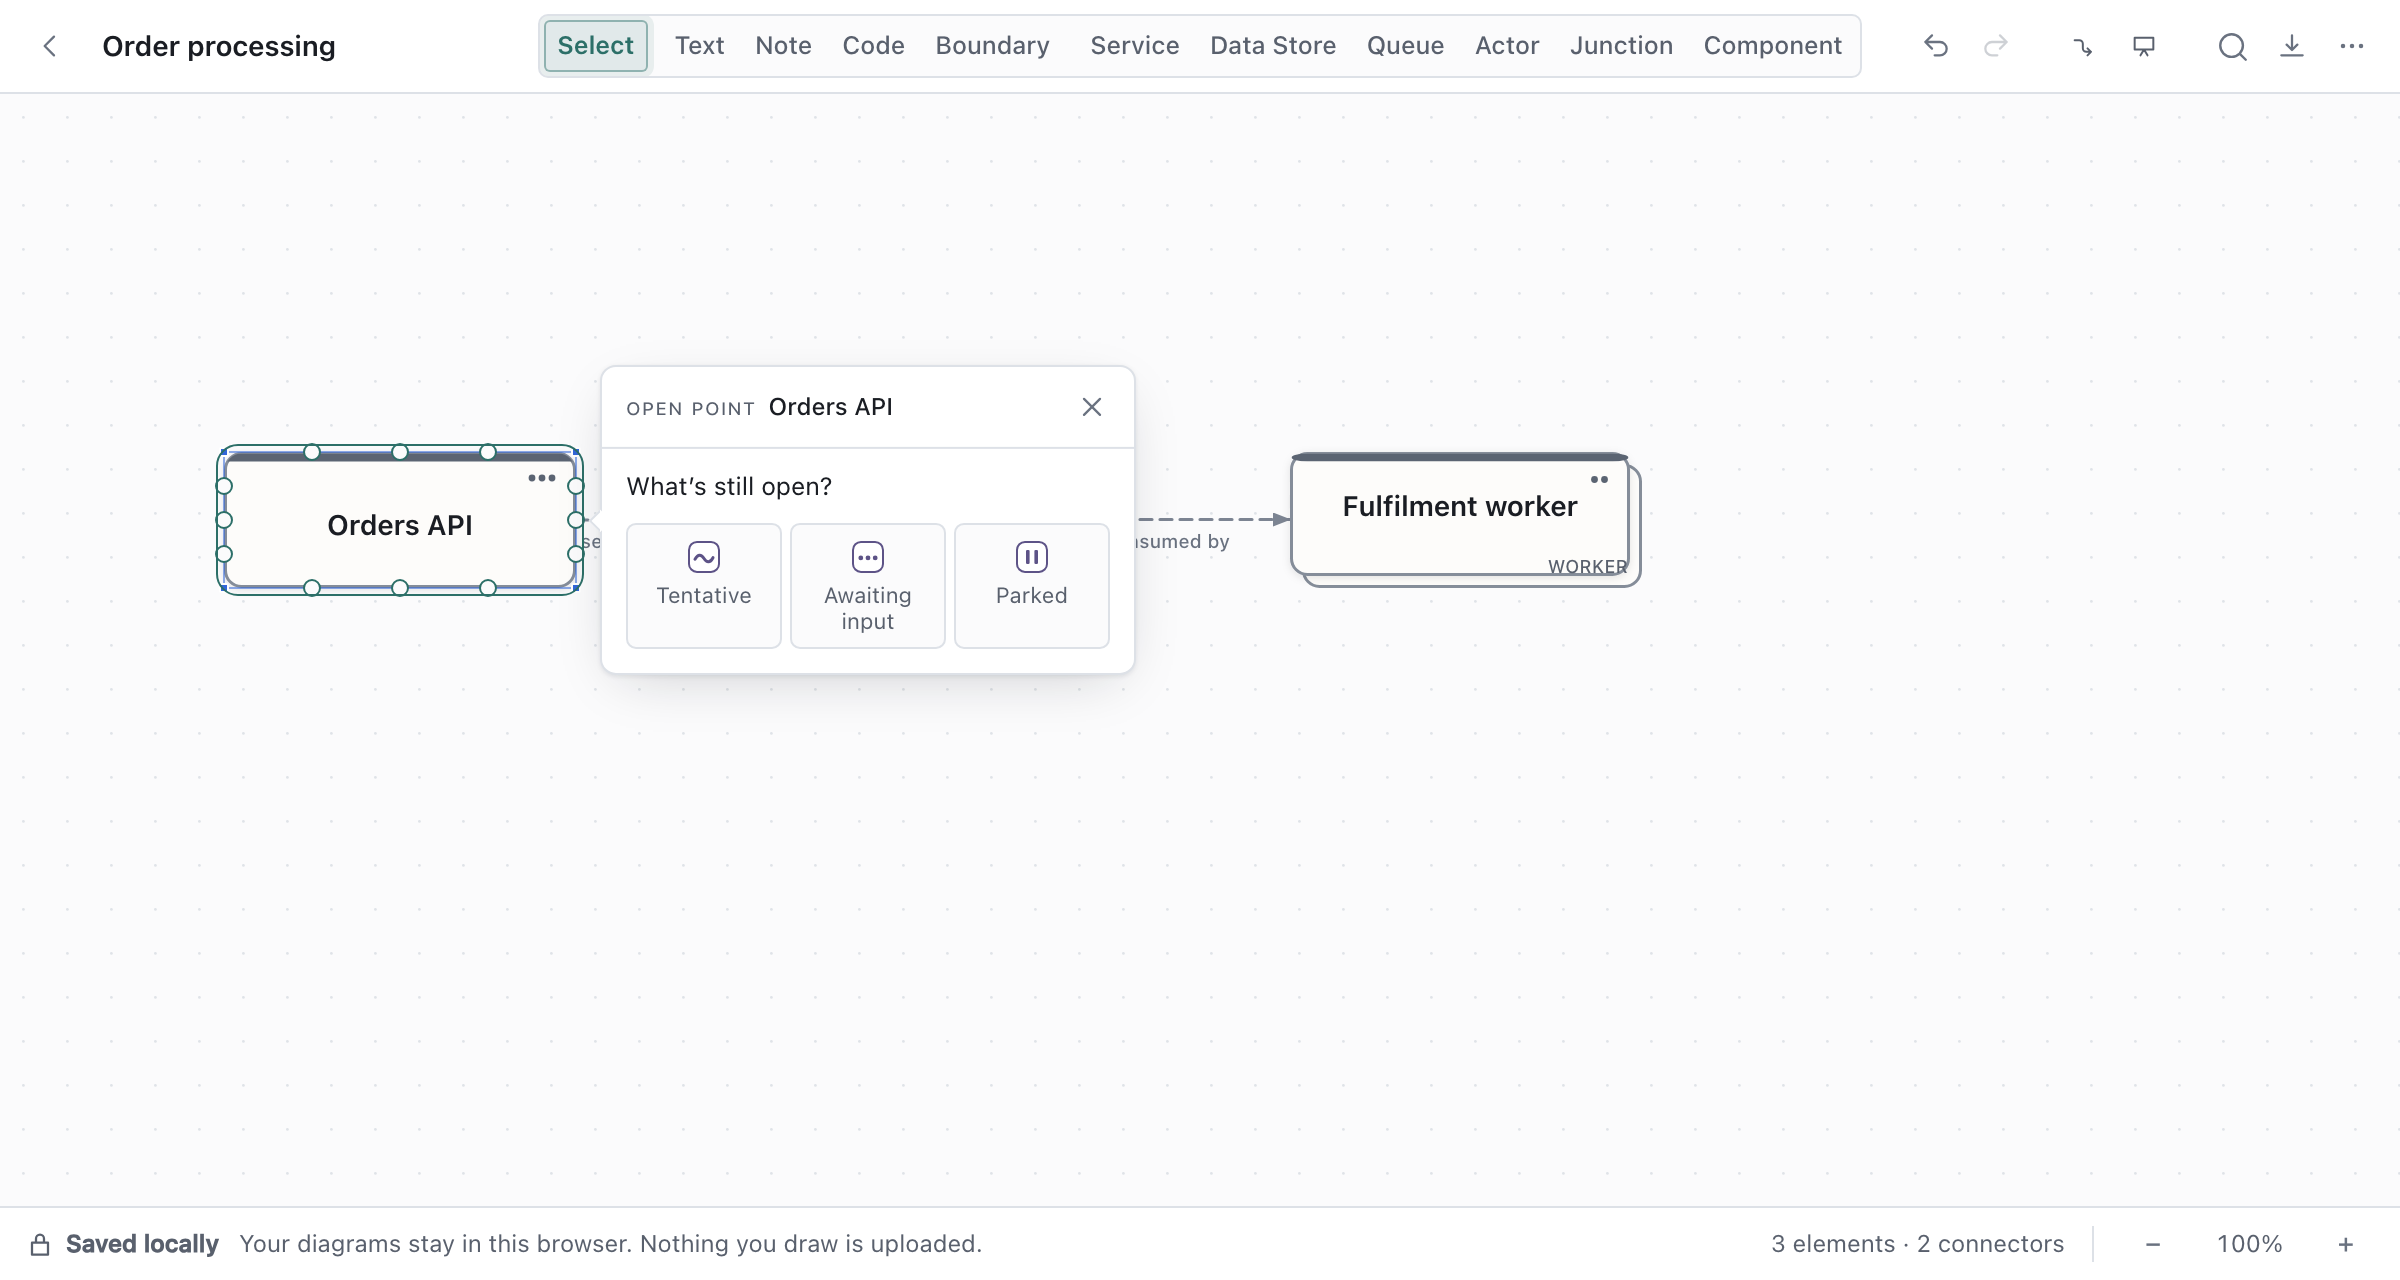Mark Orders API as Awaiting input
This screenshot has width=2400, height=1280.
pos(868,586)
